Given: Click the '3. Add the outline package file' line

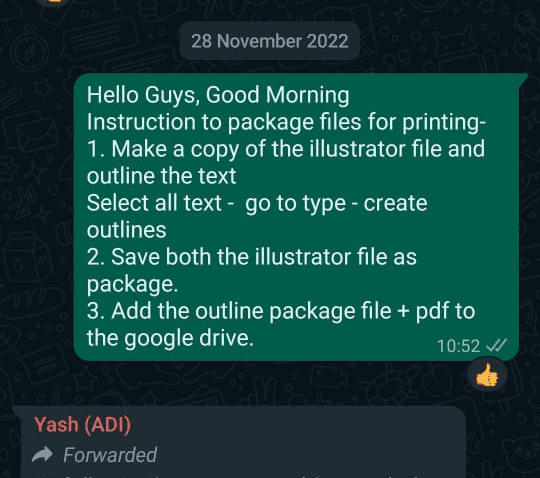Looking at the screenshot, I should click(x=281, y=311).
